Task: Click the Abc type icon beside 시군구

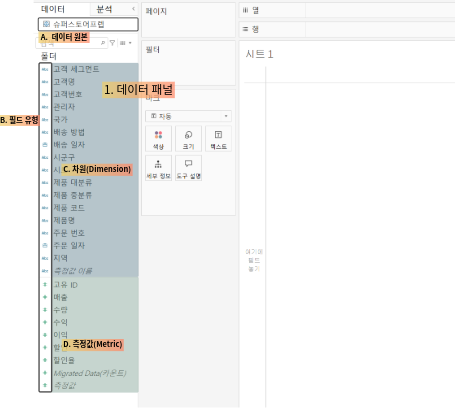Action: coord(45,158)
